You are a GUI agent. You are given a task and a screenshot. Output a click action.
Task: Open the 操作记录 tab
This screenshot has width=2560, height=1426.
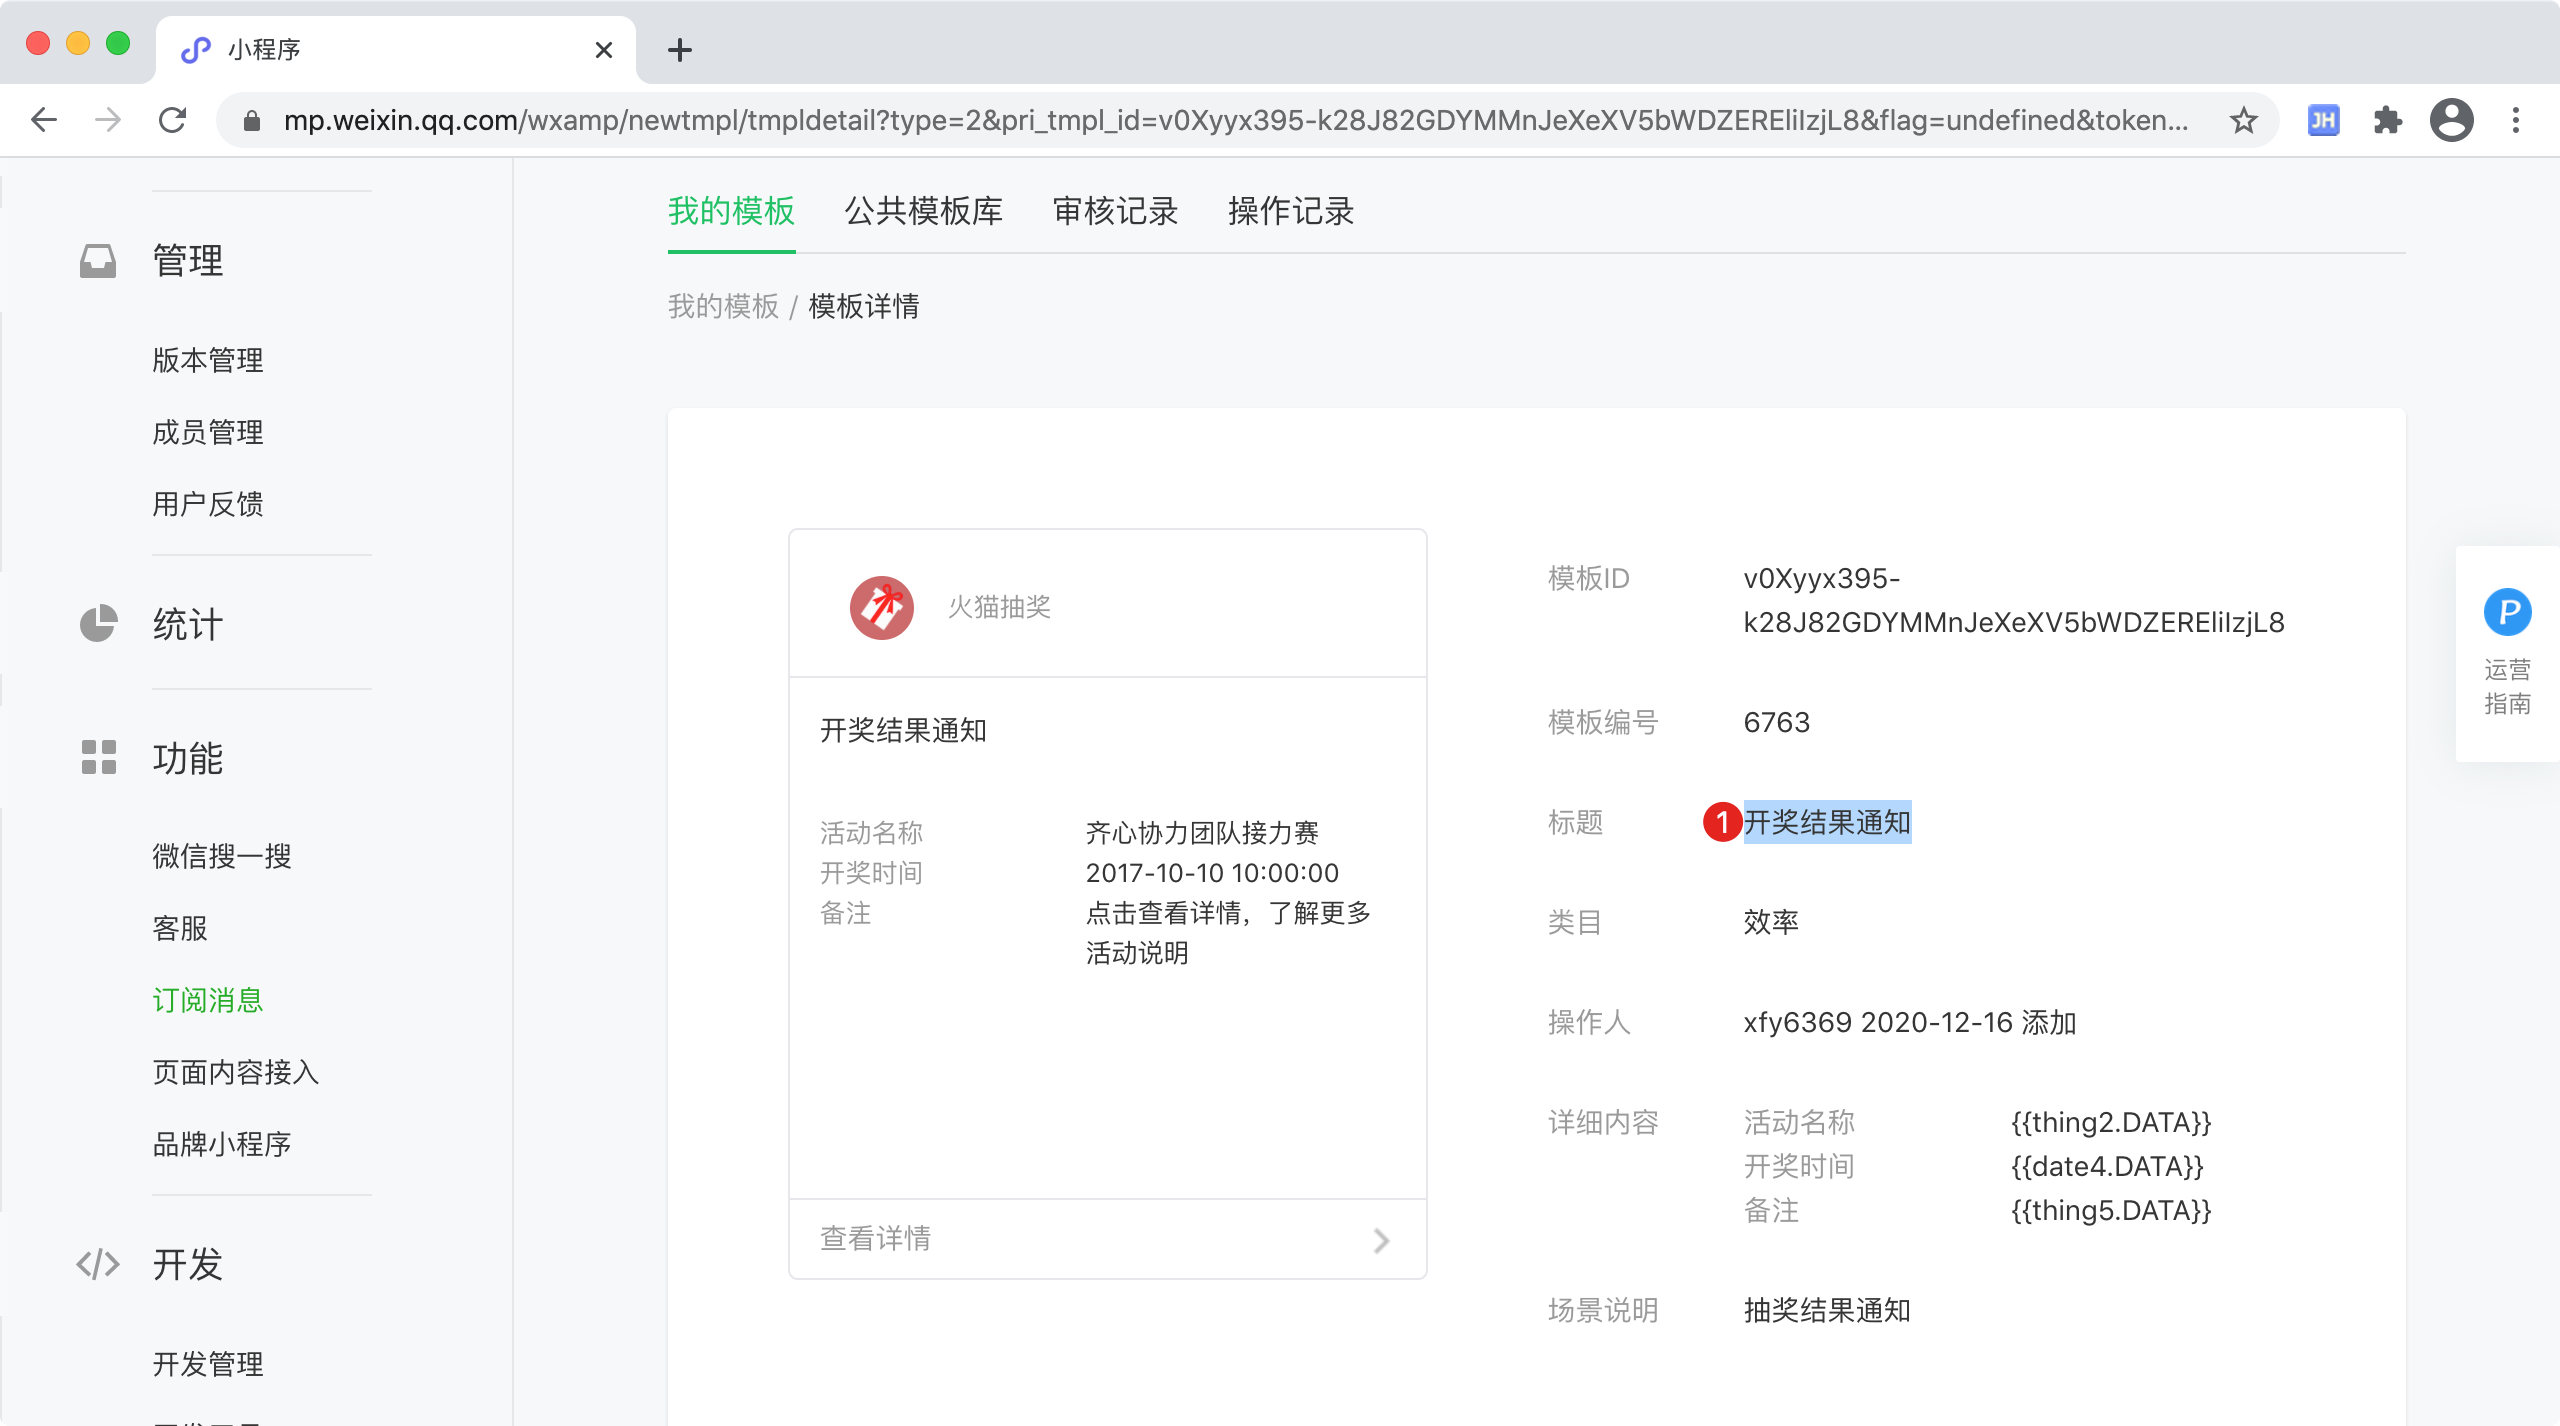[x=1290, y=211]
